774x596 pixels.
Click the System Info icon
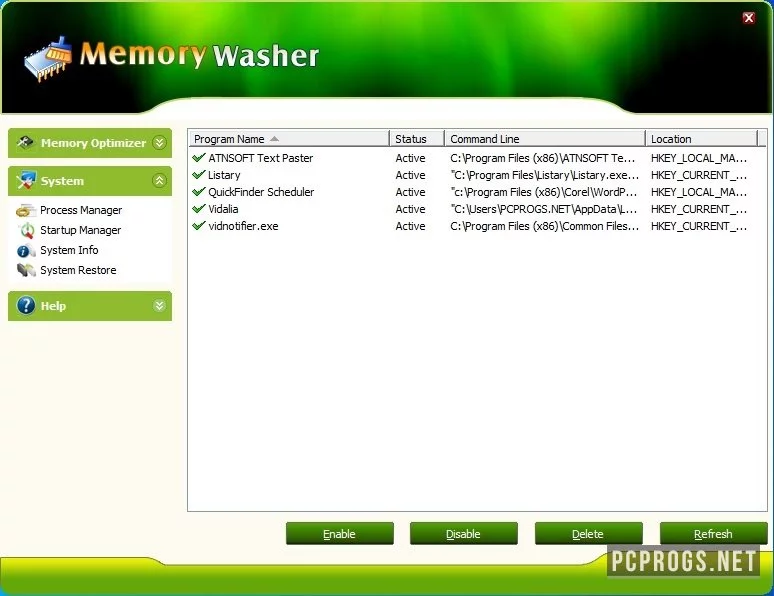click(26, 251)
